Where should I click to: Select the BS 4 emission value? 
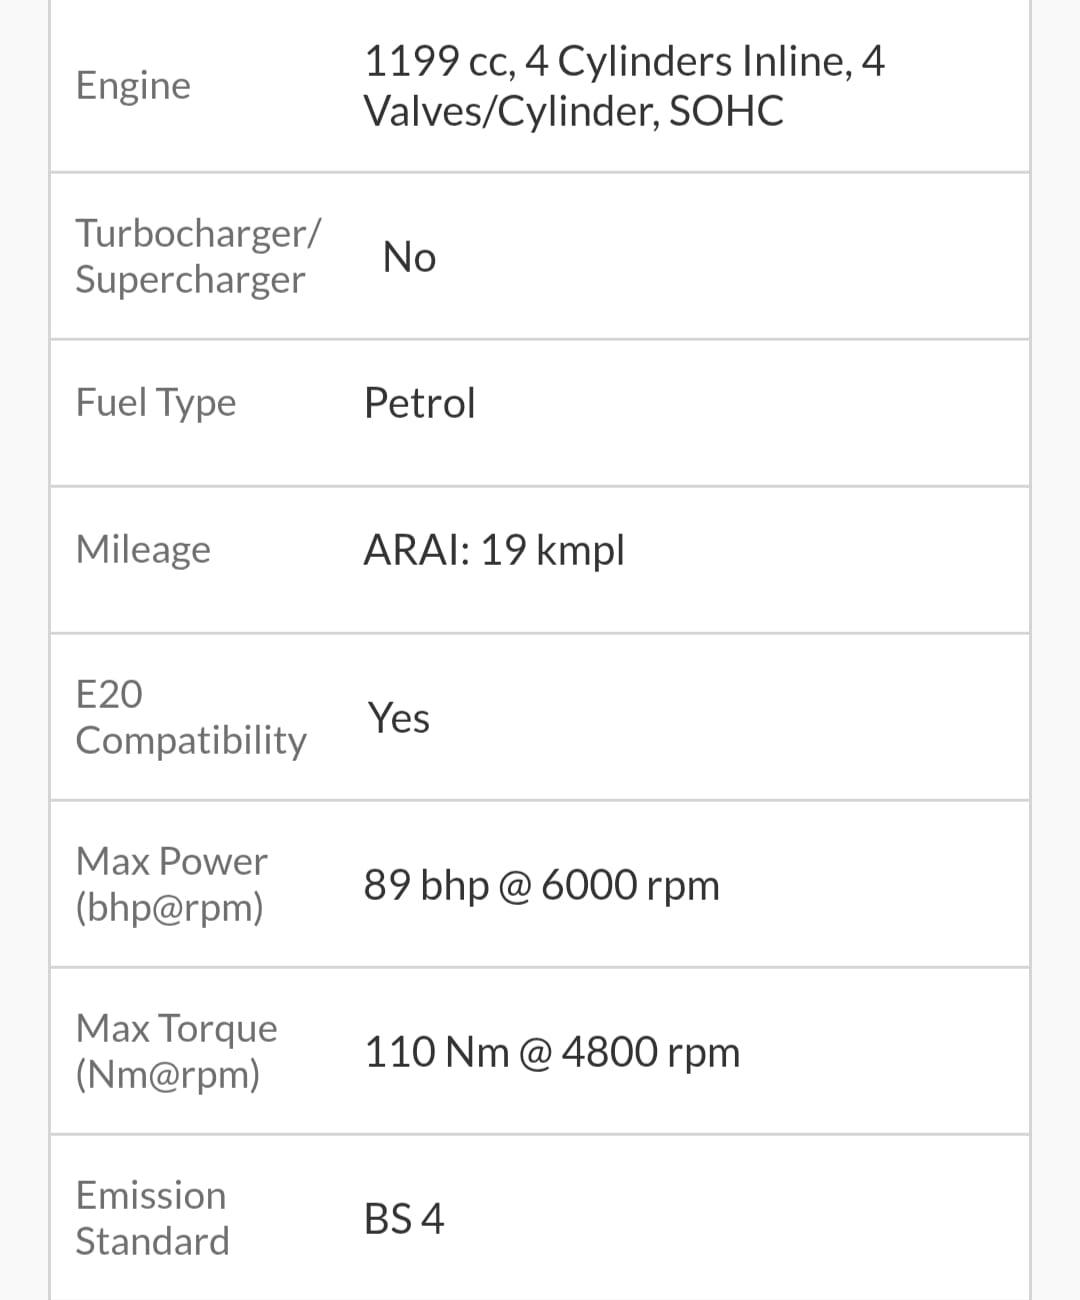pyautogui.click(x=403, y=1219)
